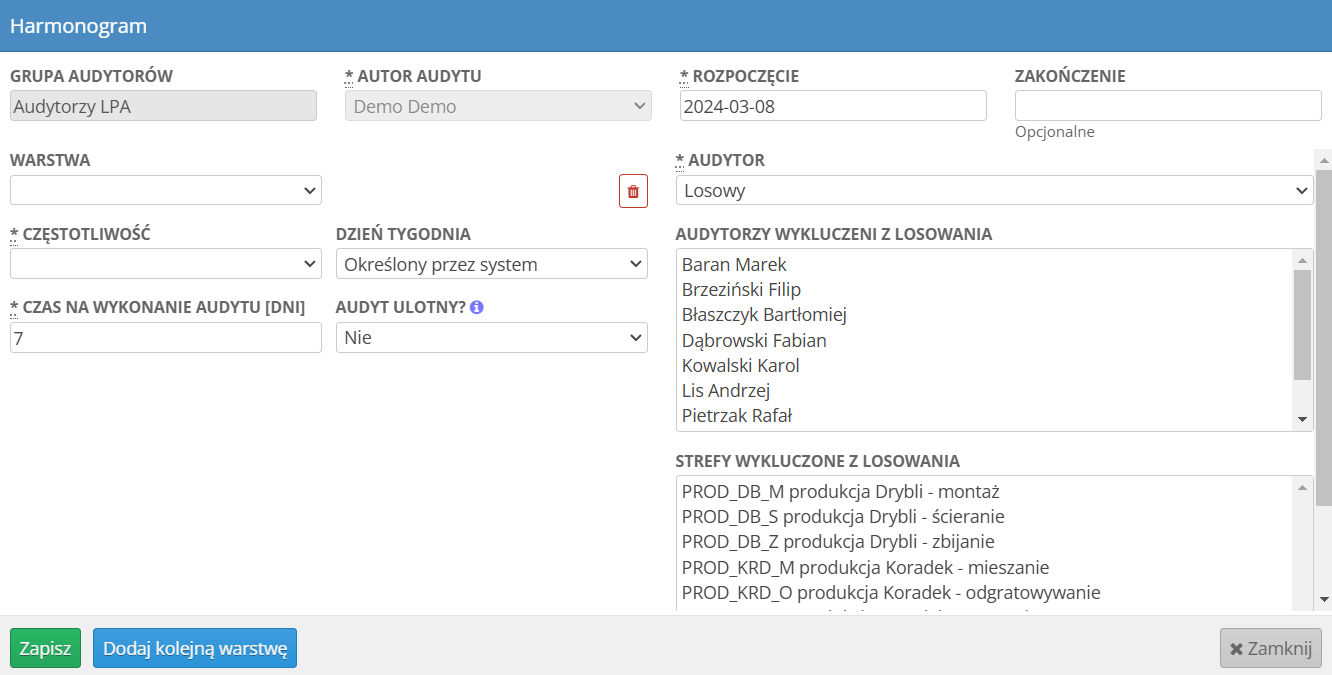The height and width of the screenshot is (675, 1332).
Task: Expand the Audytor dropdown showing Losowy
Action: coord(994,190)
